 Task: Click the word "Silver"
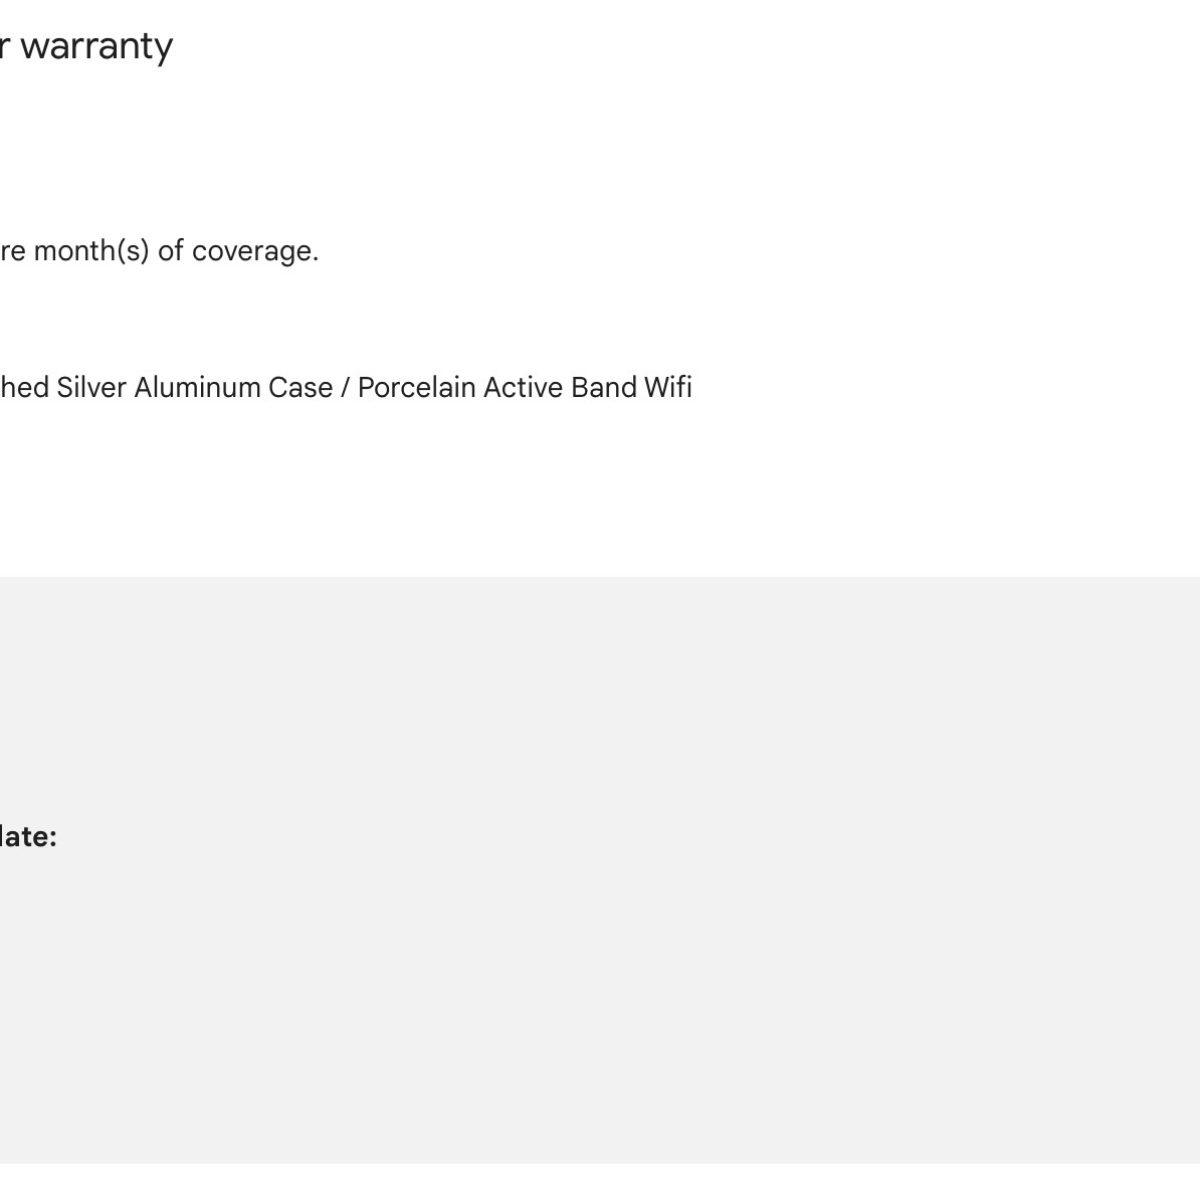[91, 388]
